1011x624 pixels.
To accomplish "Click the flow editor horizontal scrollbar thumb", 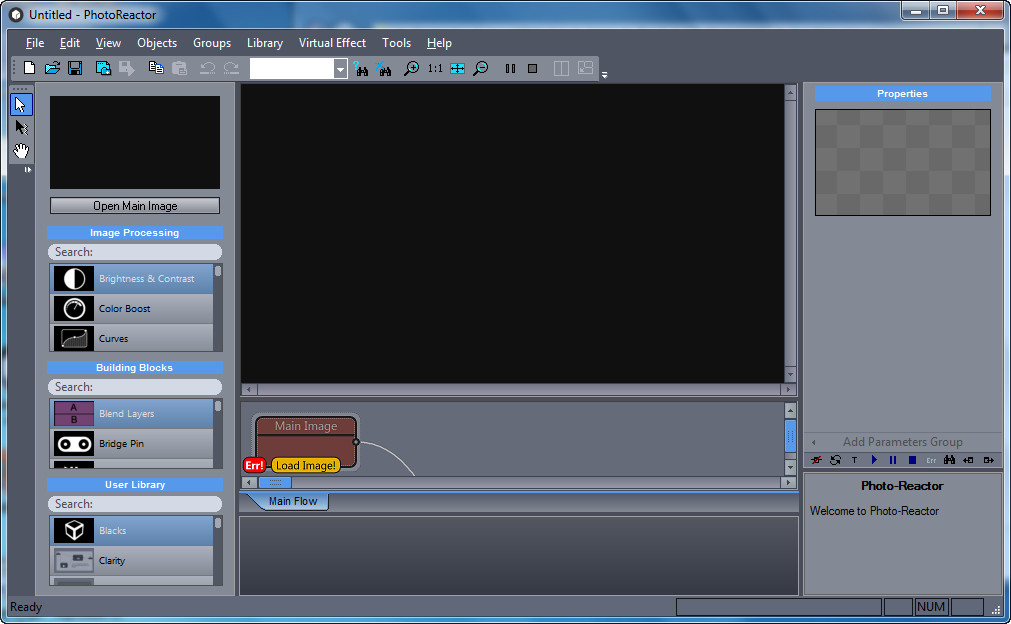I will pos(275,482).
